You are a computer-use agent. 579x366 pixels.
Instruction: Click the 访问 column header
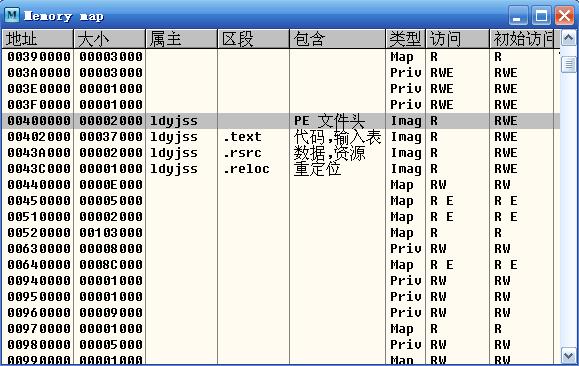pyautogui.click(x=458, y=39)
